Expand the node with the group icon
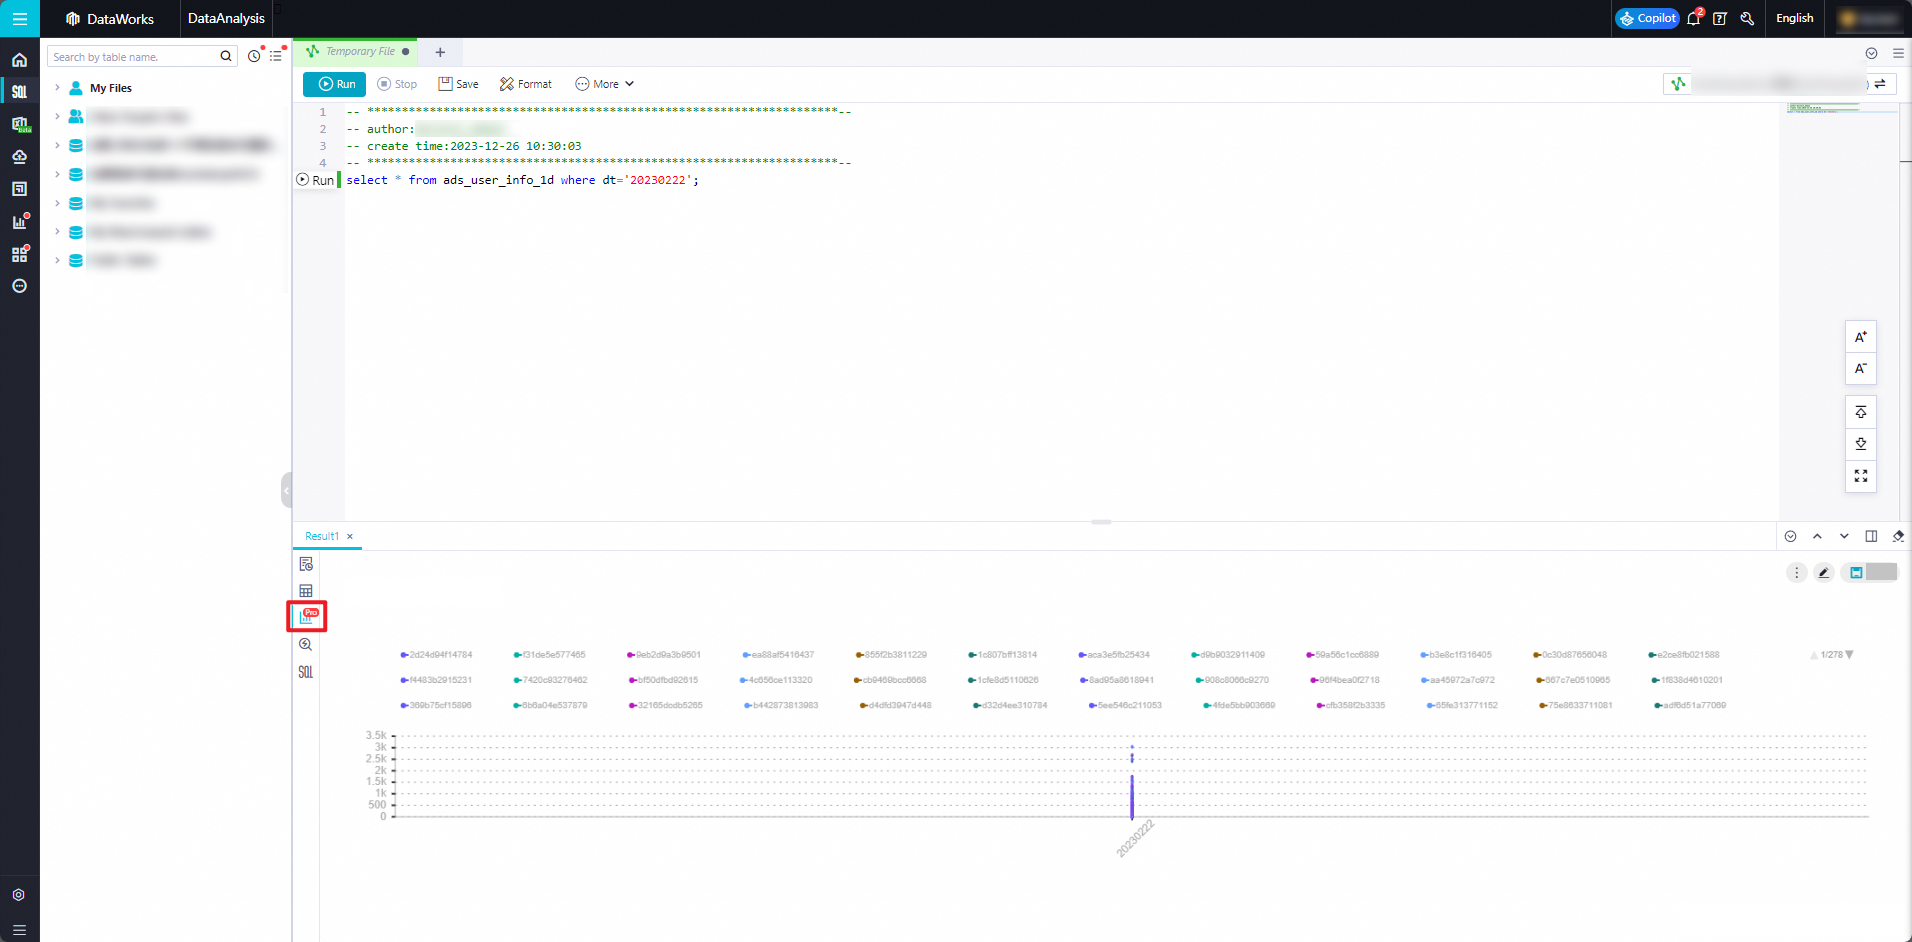1912x942 pixels. [57, 117]
